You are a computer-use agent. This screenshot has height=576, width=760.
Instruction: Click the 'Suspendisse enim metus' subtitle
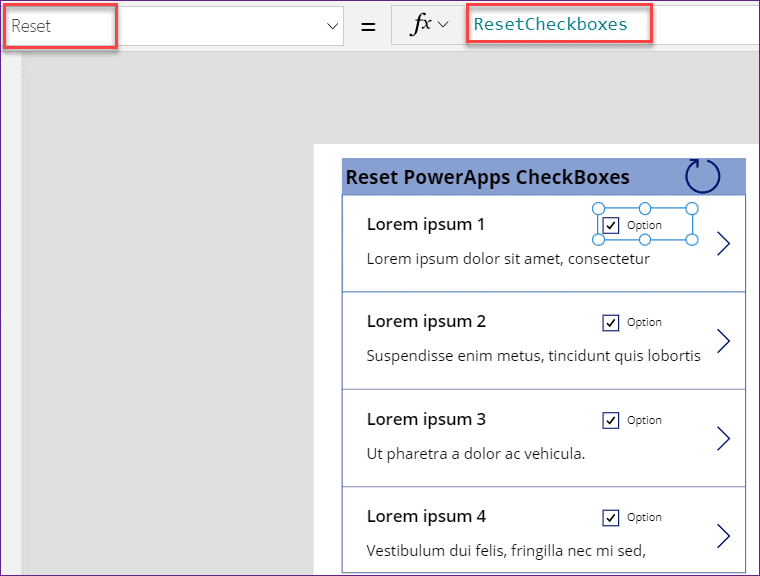coord(534,356)
